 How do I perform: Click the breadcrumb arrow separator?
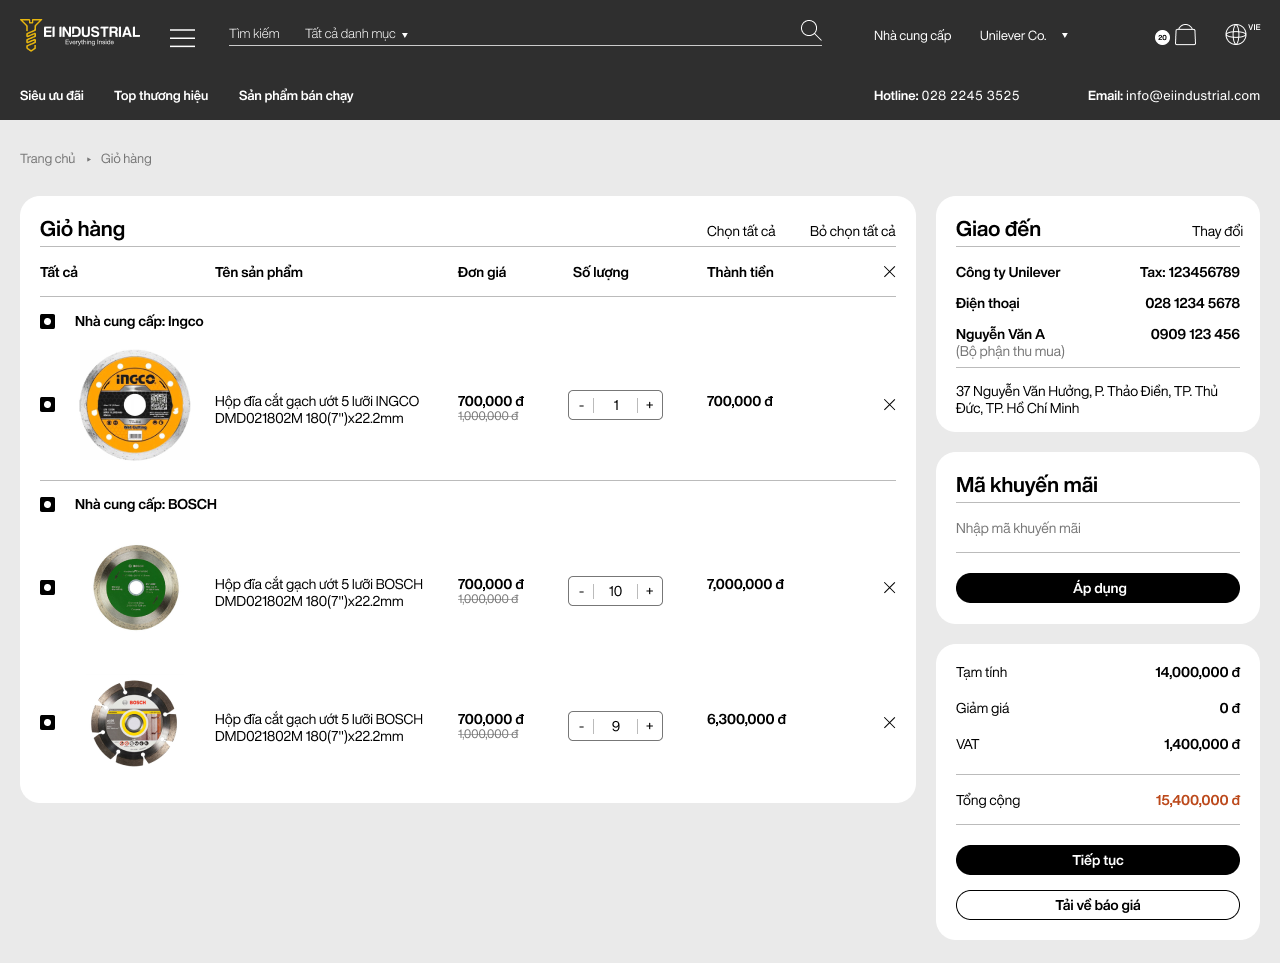(88, 159)
